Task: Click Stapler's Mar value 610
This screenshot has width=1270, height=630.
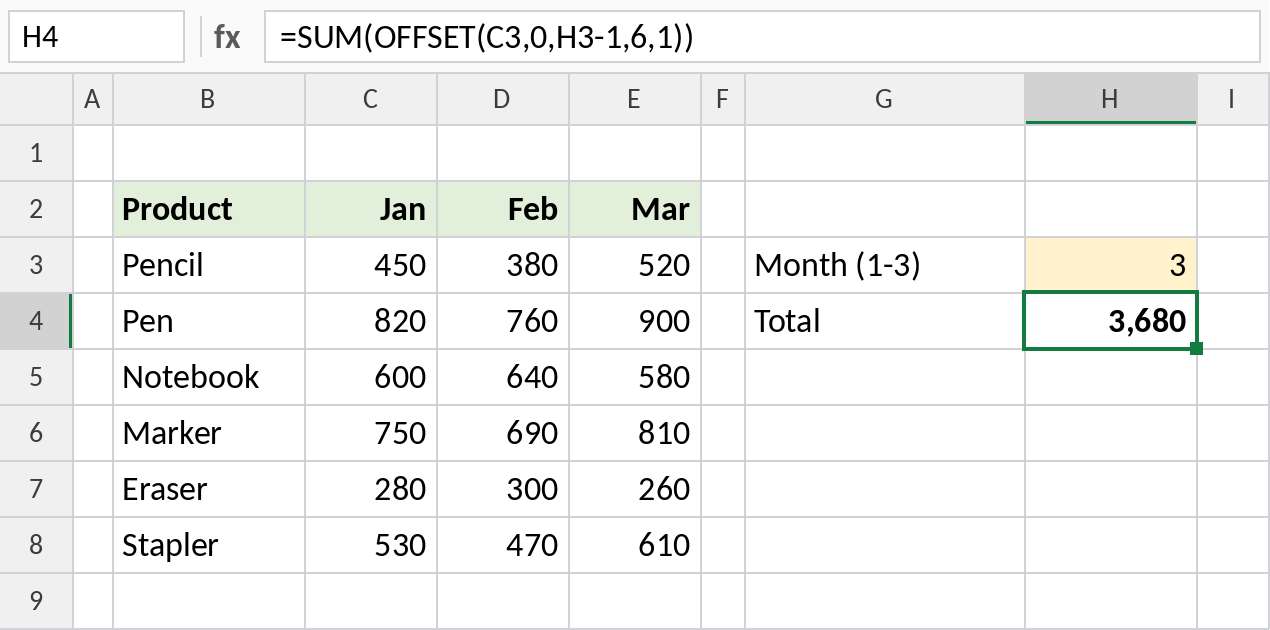Action: click(635, 545)
